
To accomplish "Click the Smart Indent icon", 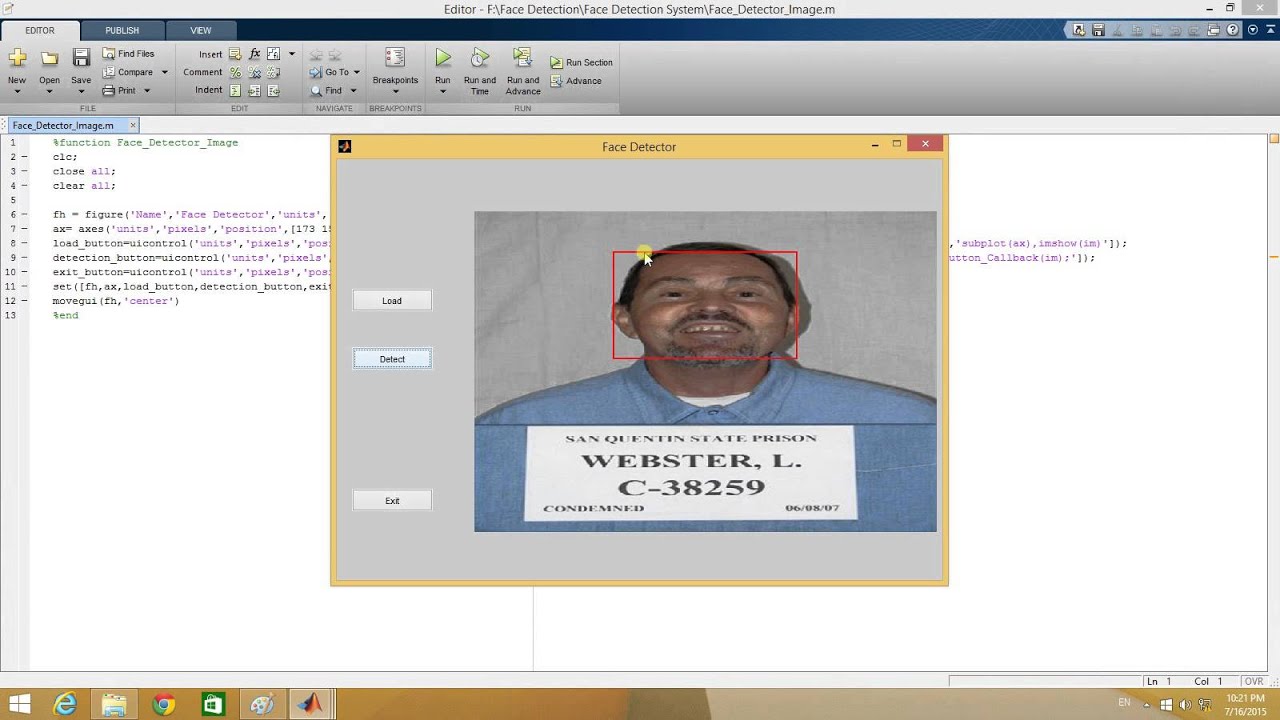I will (x=235, y=90).
